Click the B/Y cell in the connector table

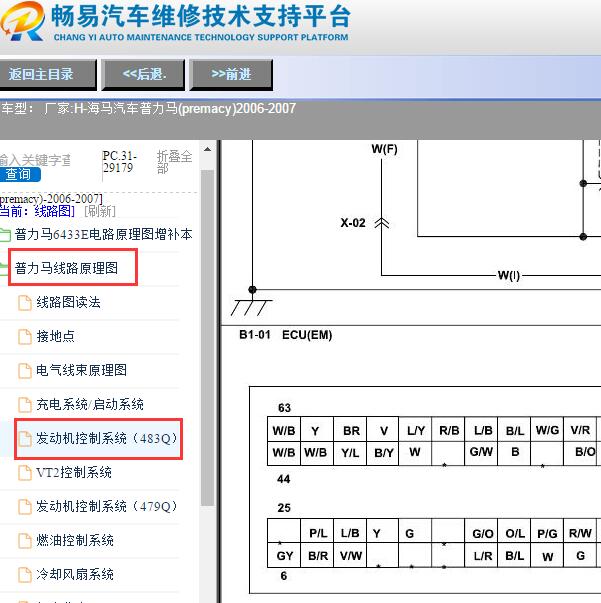click(383, 453)
